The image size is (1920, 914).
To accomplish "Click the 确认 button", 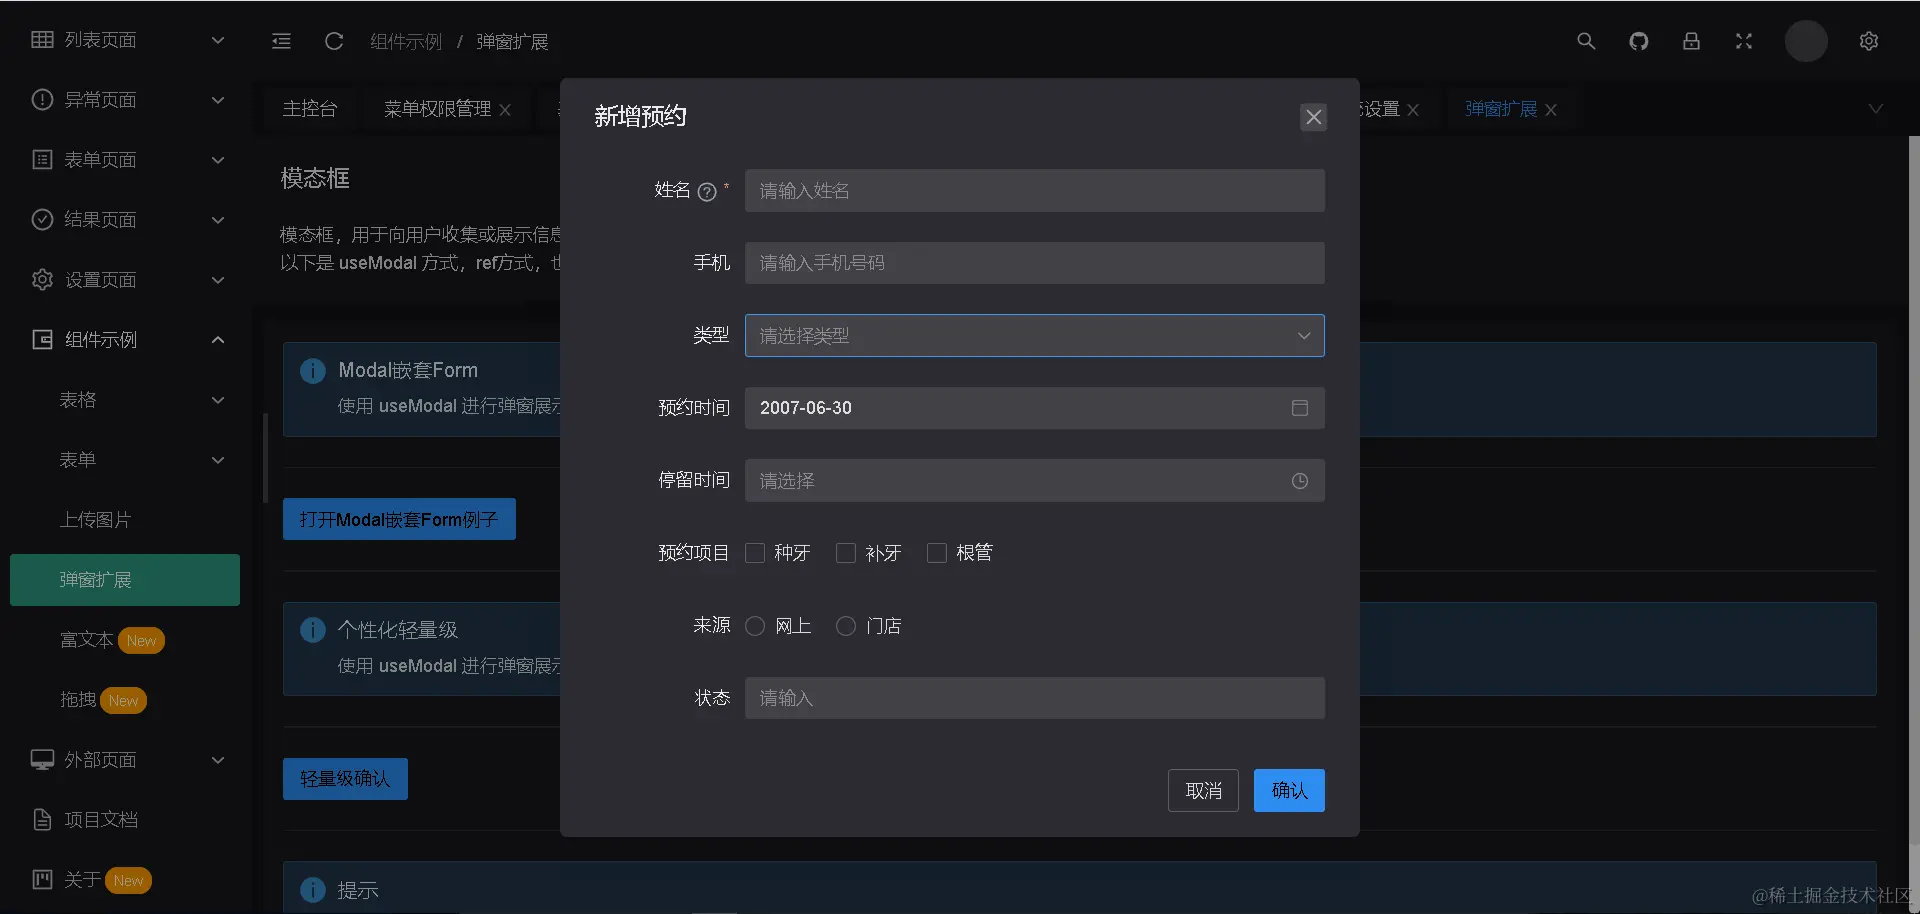I will [1289, 791].
